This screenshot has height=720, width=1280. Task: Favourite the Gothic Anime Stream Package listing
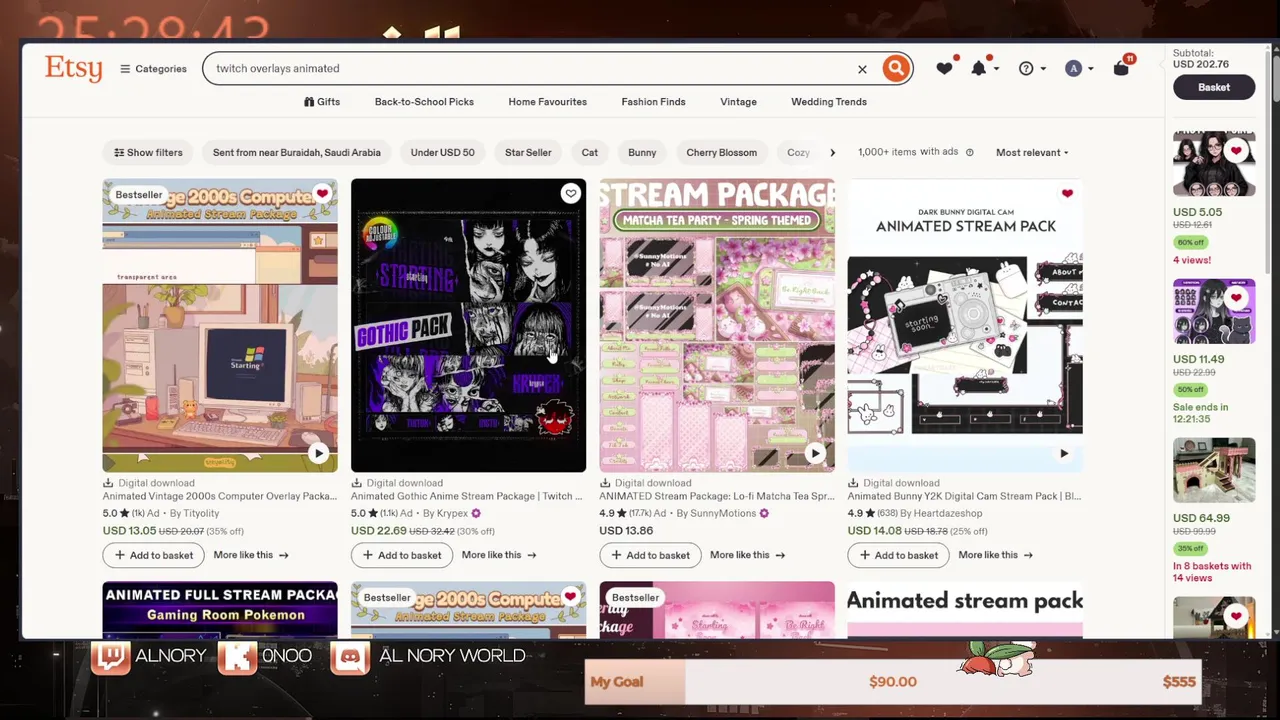(570, 194)
